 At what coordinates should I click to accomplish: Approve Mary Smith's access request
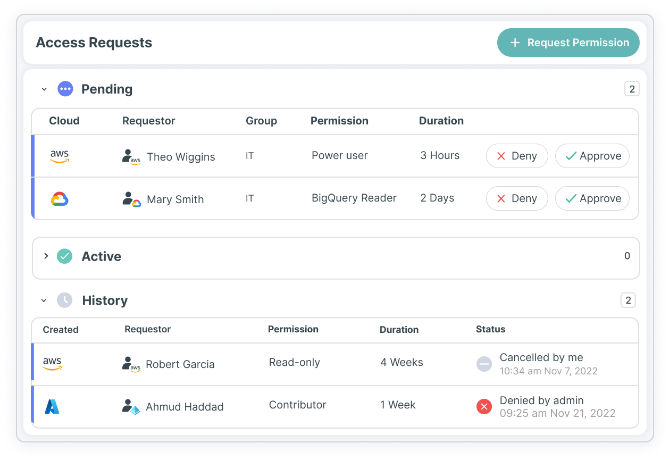(x=592, y=198)
